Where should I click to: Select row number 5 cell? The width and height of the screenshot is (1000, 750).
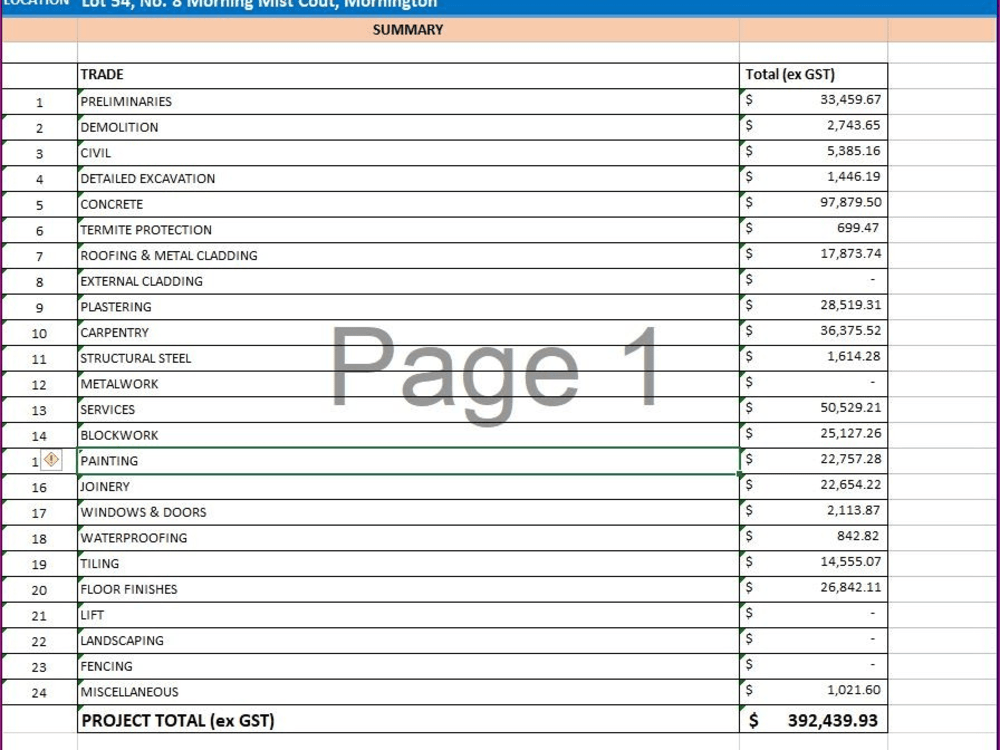pyautogui.click(x=40, y=205)
